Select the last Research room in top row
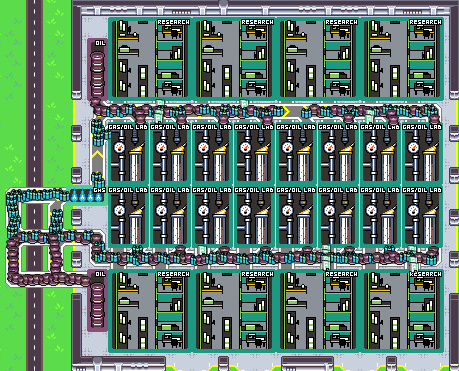The width and height of the screenshot is (459, 371). [402, 58]
